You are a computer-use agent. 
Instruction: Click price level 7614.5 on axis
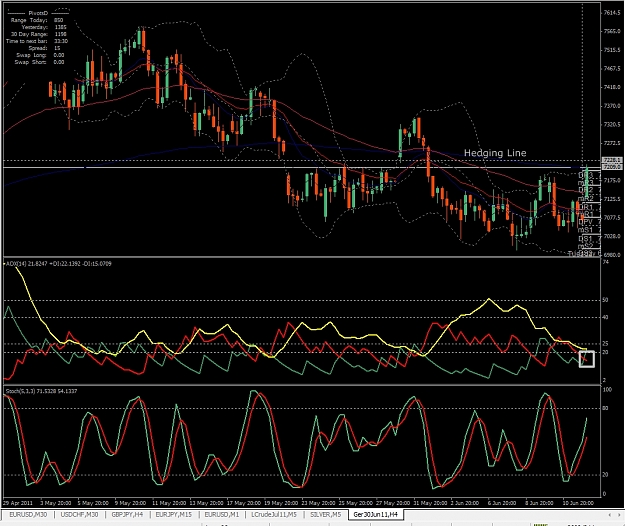tap(612, 13)
